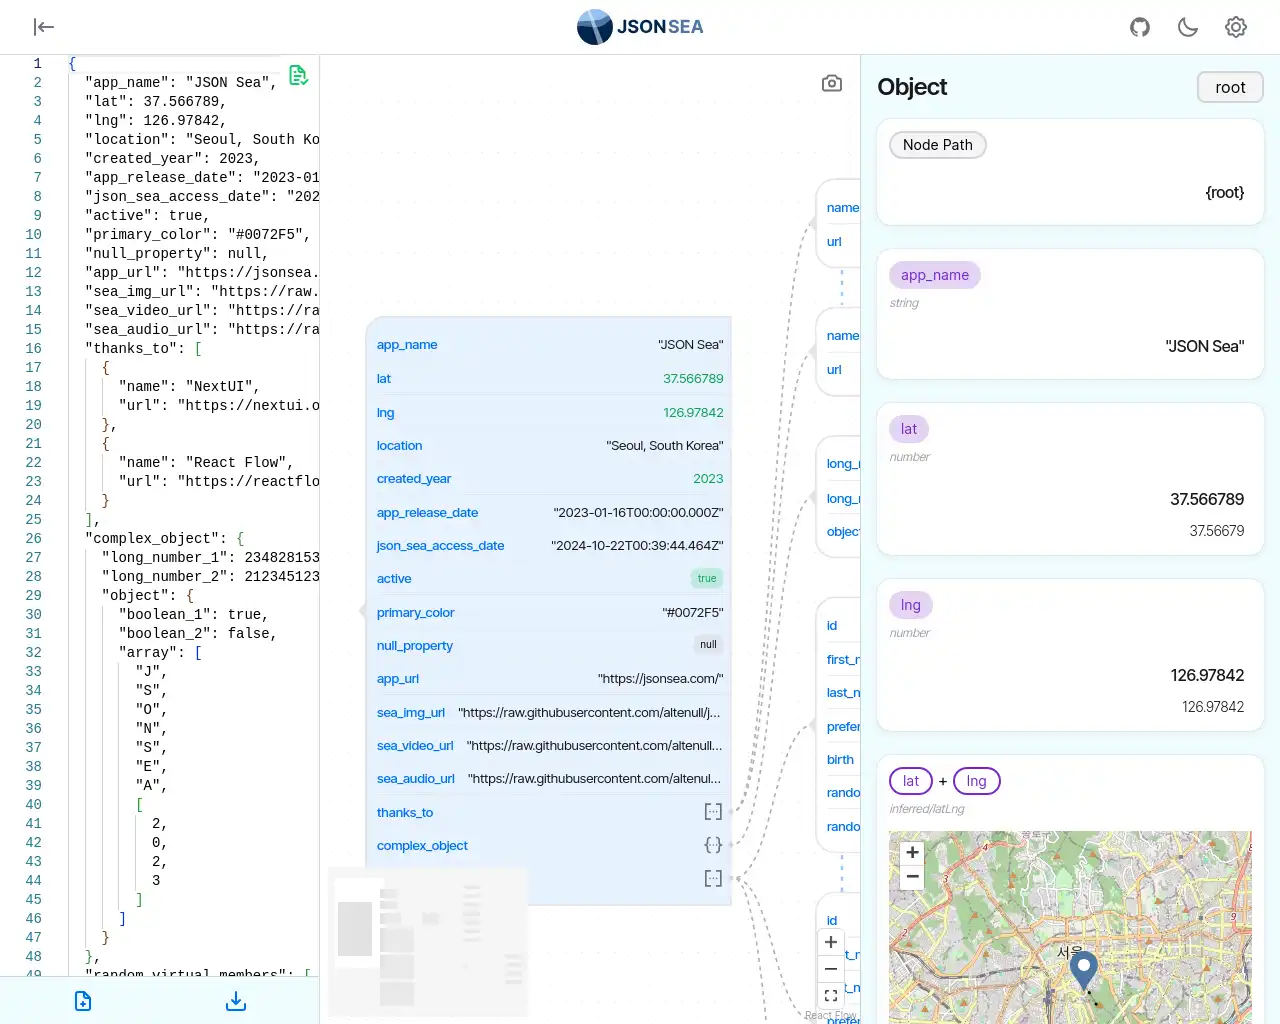Click the blue location marker on the map
The image size is (1280, 1024).
pyautogui.click(x=1083, y=970)
